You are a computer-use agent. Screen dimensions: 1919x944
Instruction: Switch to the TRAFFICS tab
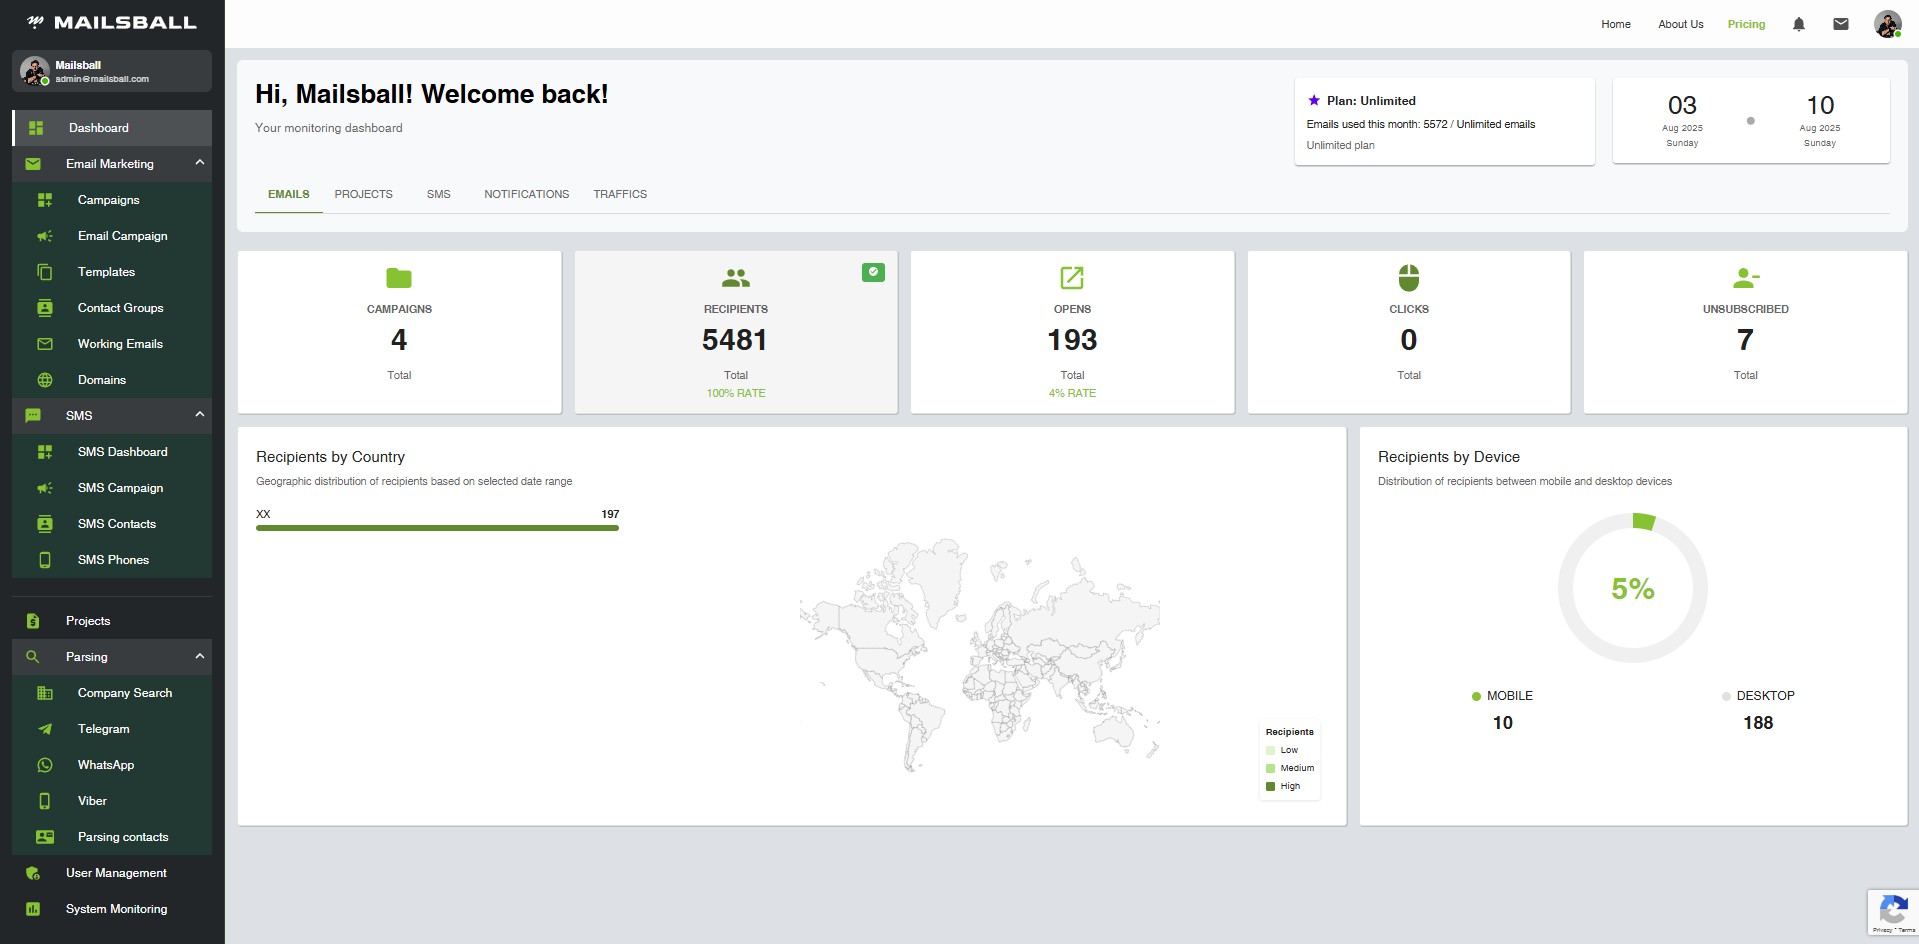click(x=619, y=194)
